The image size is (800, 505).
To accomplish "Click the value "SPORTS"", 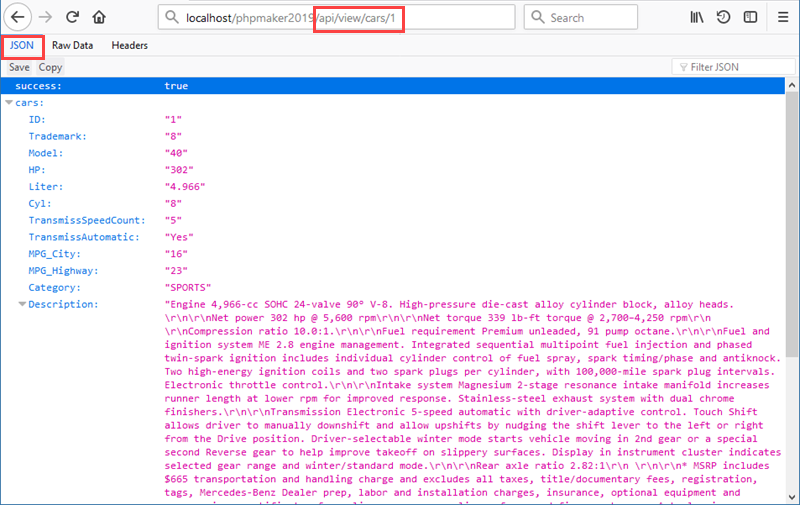I will tap(188, 288).
